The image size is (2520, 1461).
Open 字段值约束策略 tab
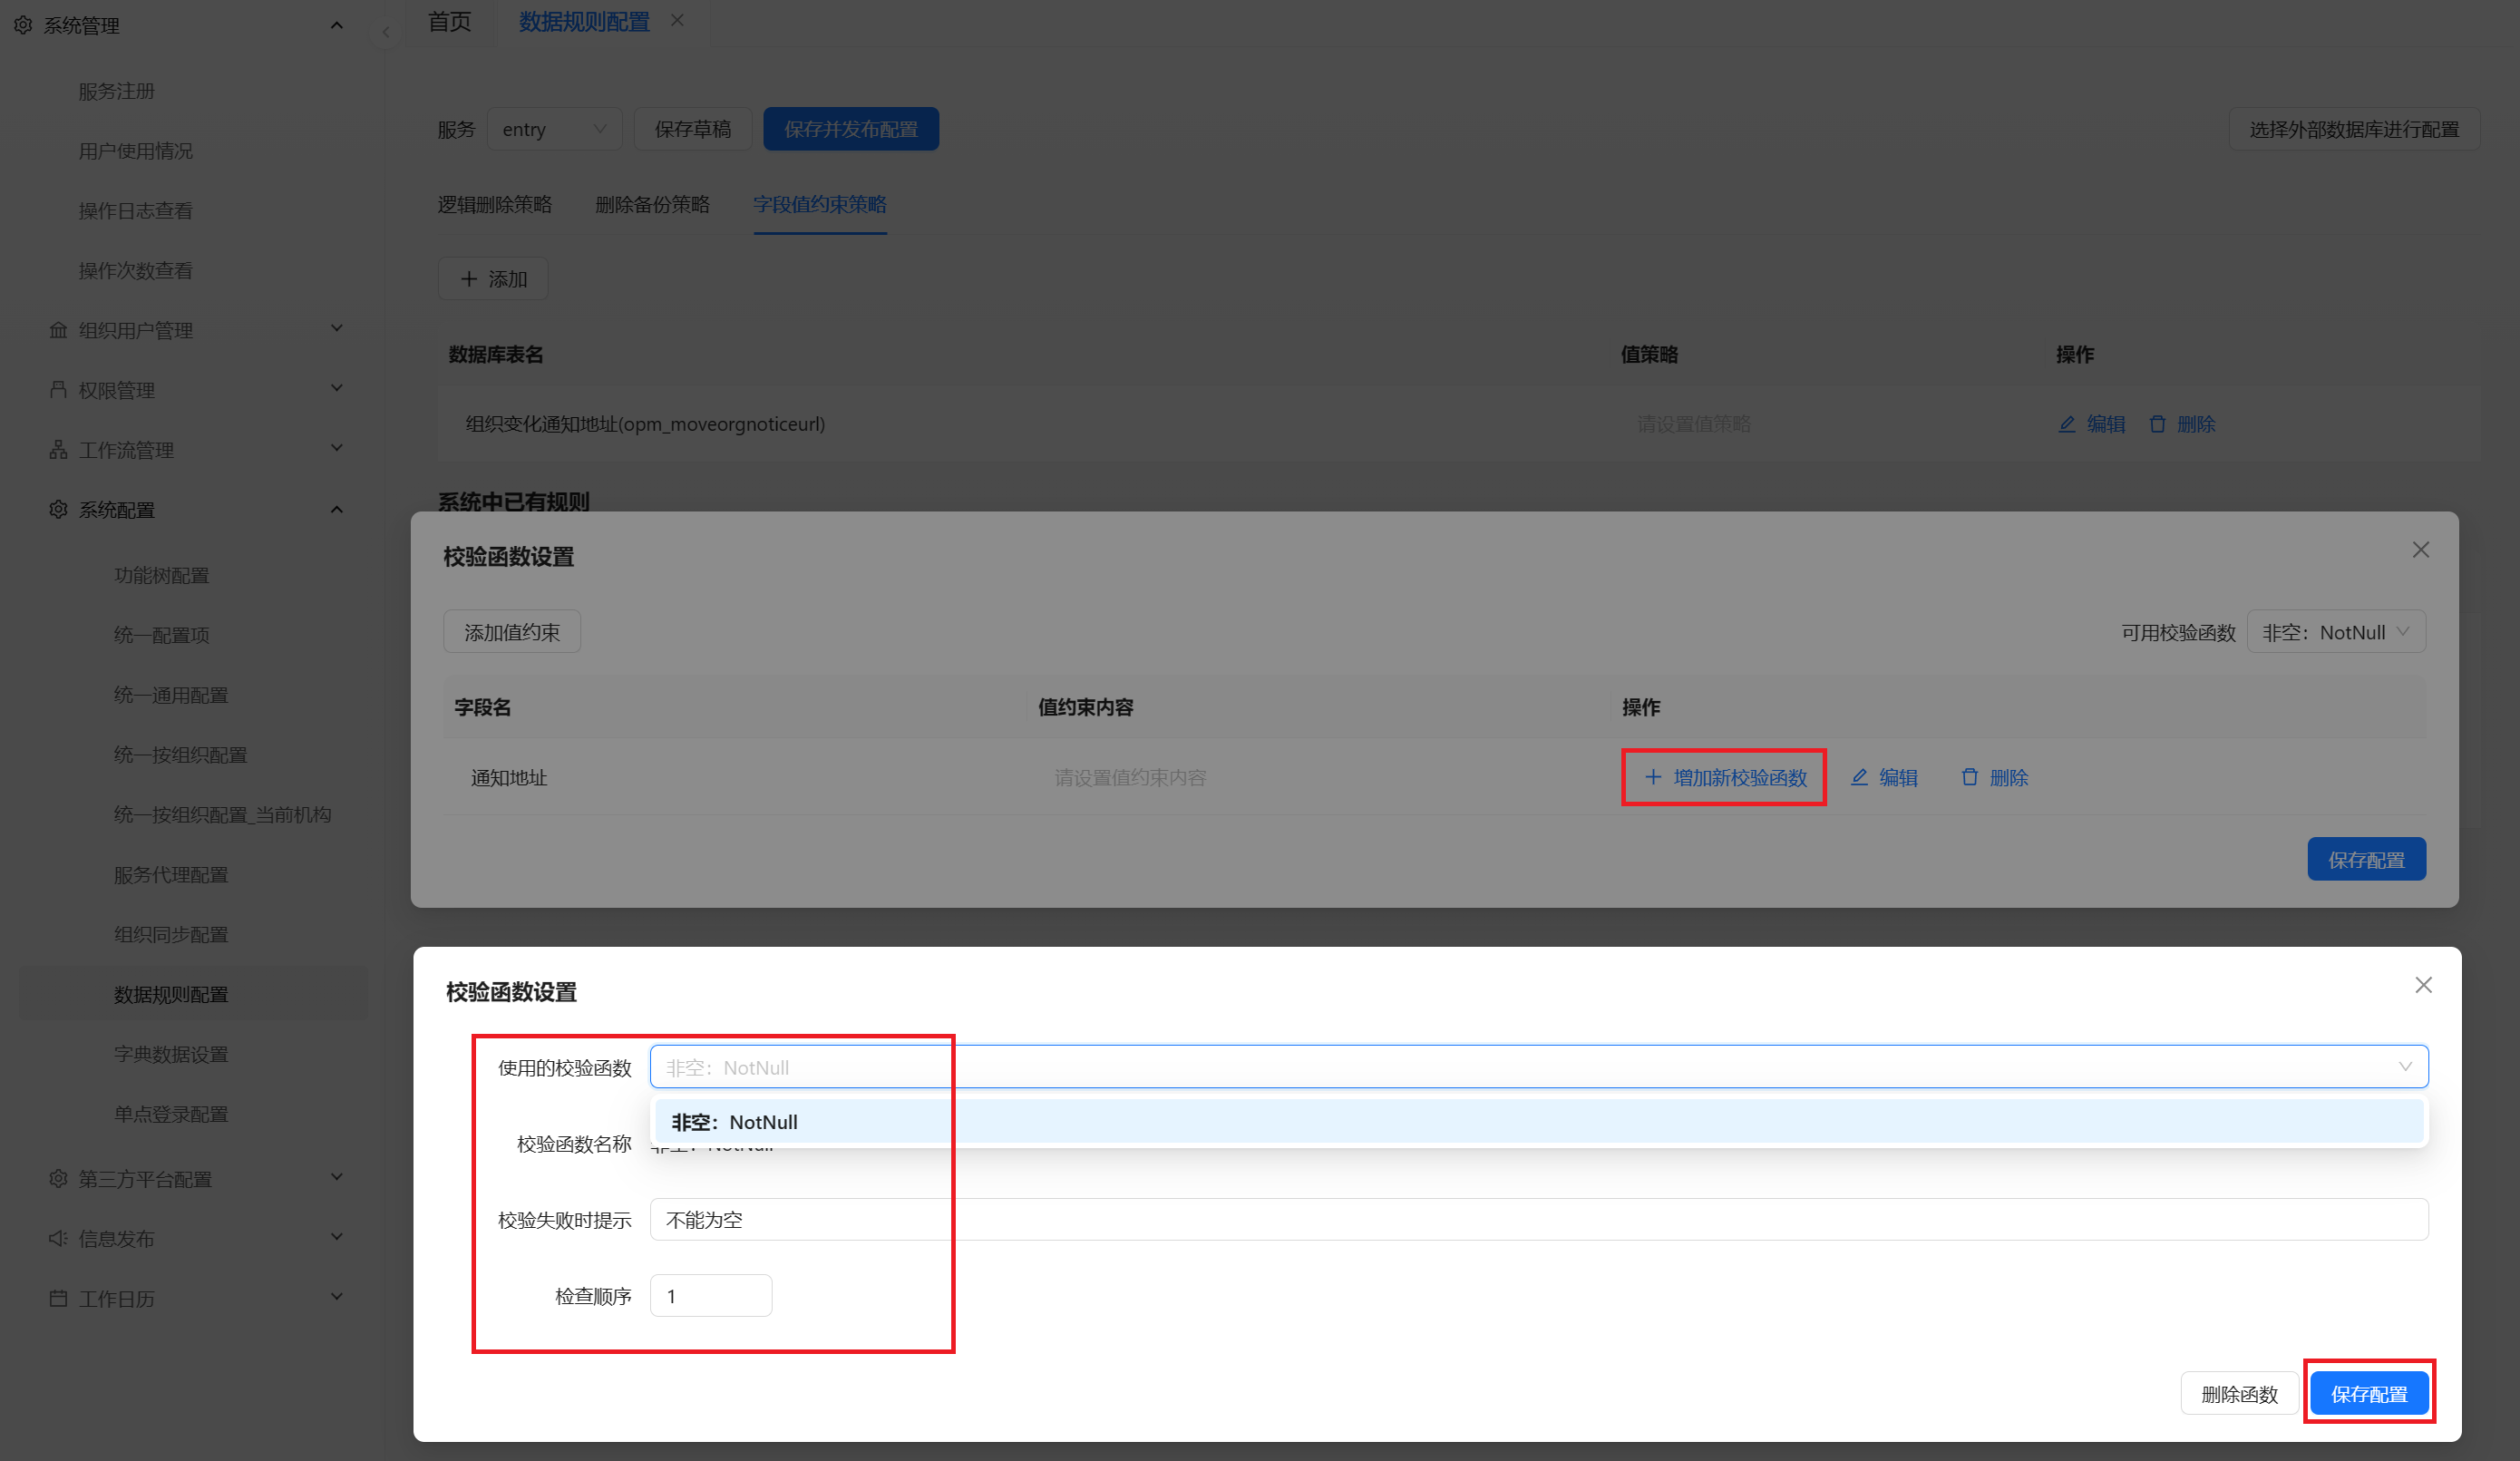pos(820,204)
